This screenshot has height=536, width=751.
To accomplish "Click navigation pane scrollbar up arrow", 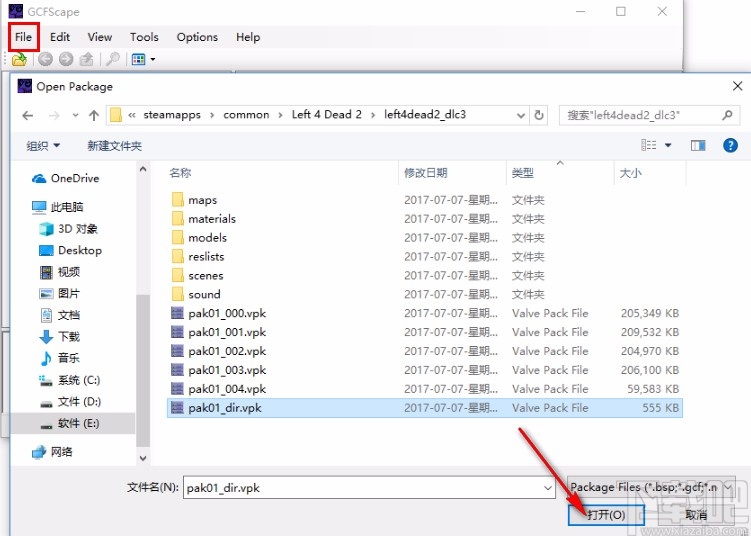I will tap(143, 169).
